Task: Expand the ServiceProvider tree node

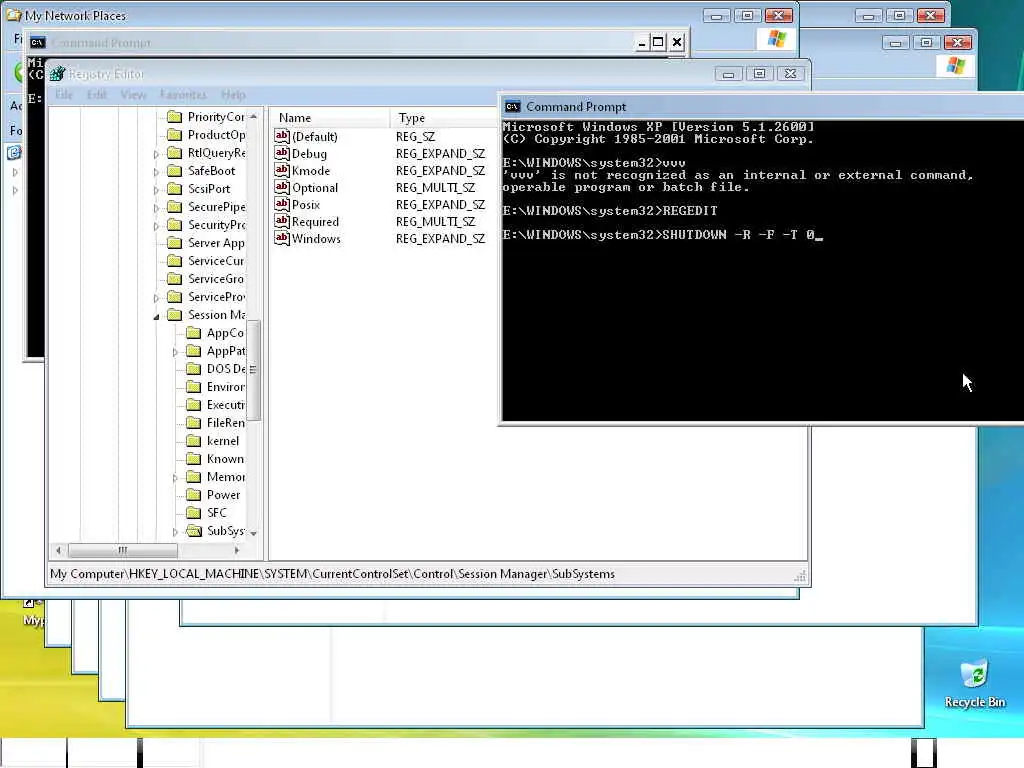Action: pos(156,298)
